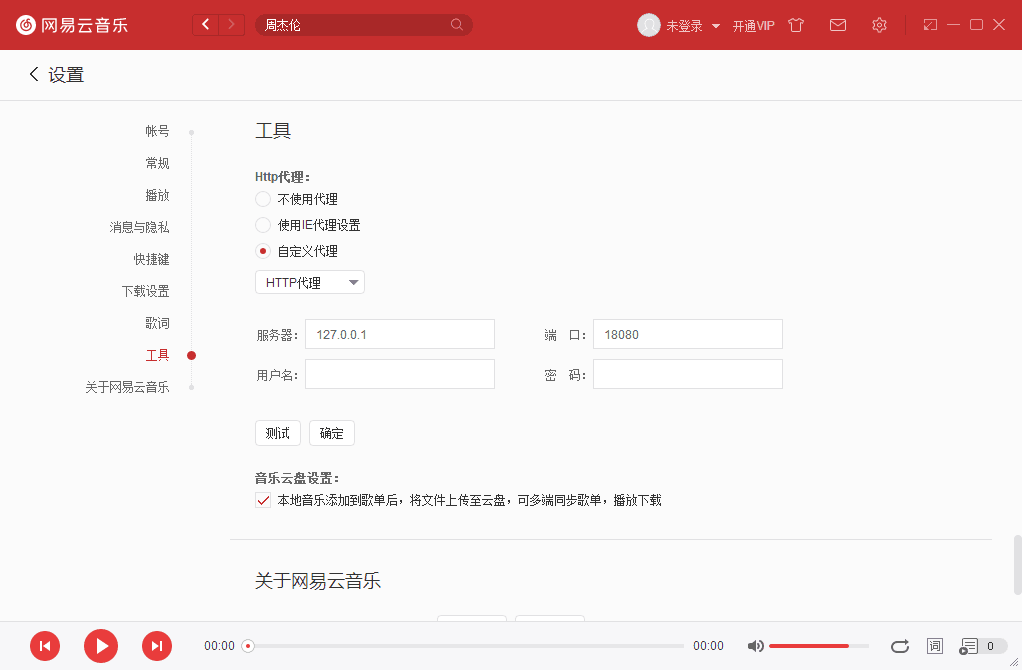Select the "使用IE代理设置" radio option

pos(263,225)
